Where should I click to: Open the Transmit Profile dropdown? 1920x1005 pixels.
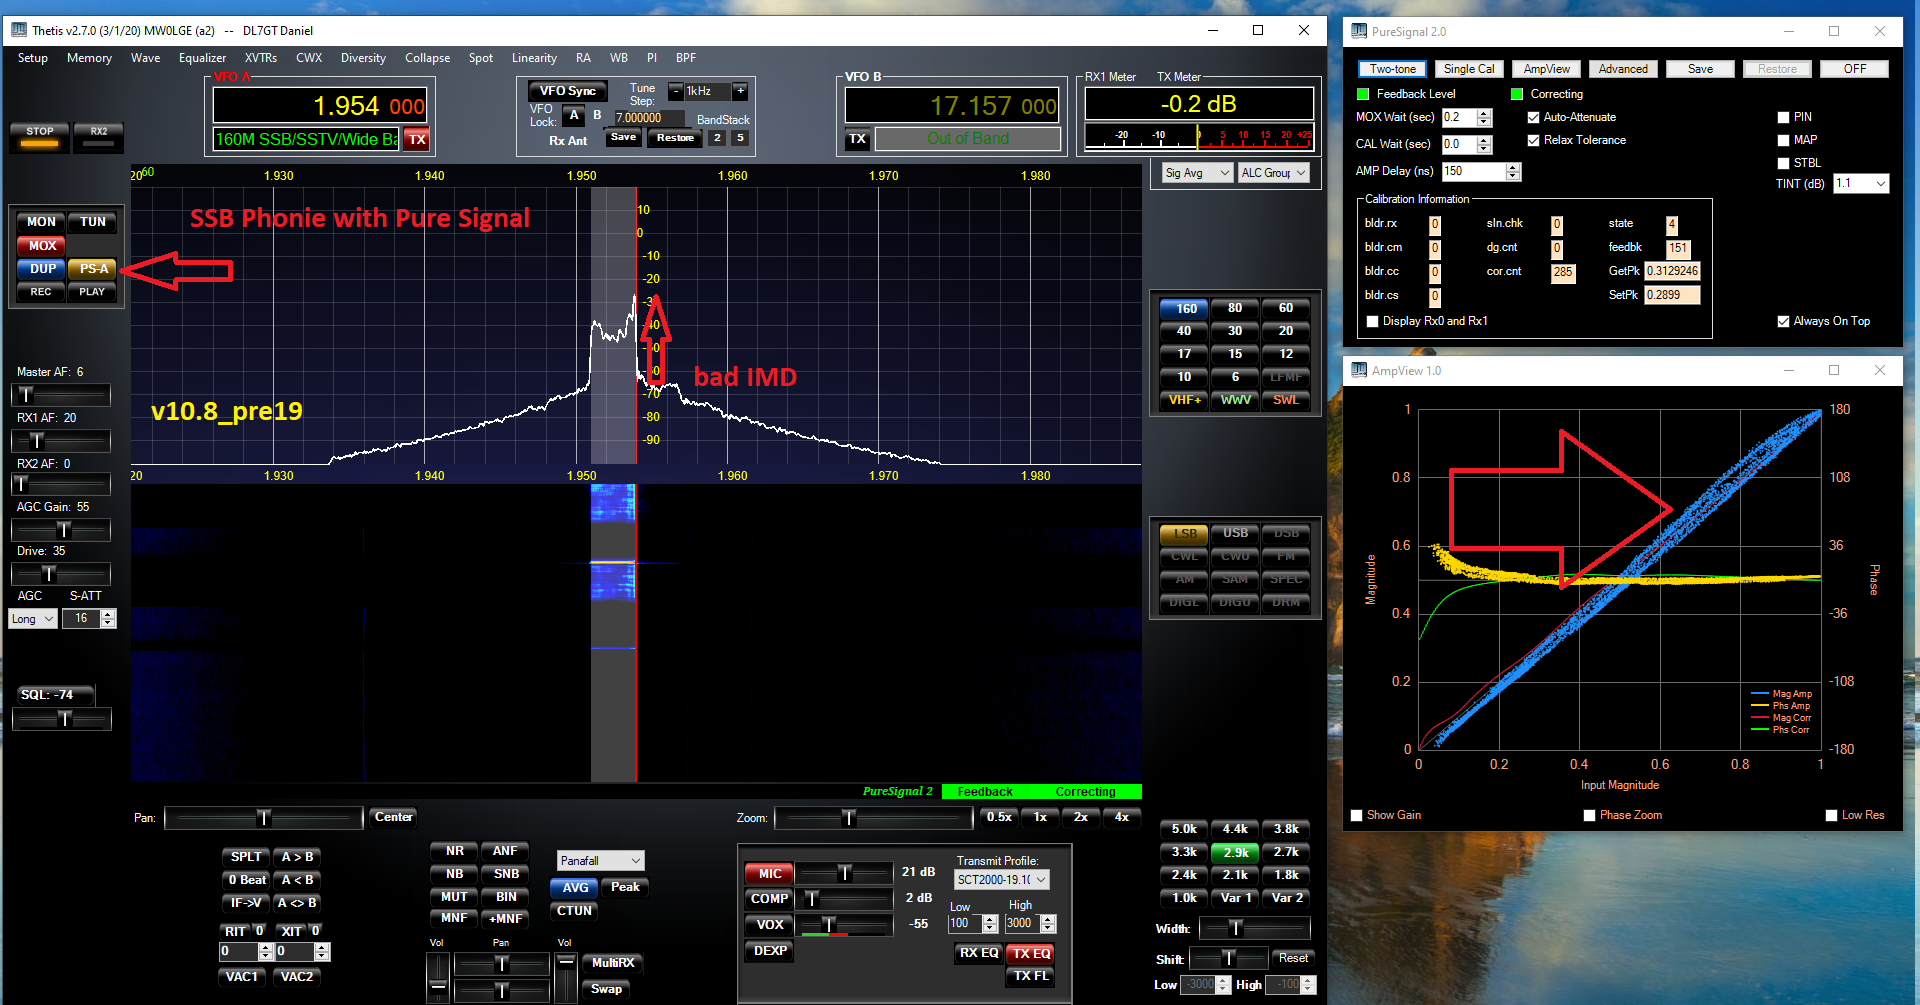[x=1001, y=880]
